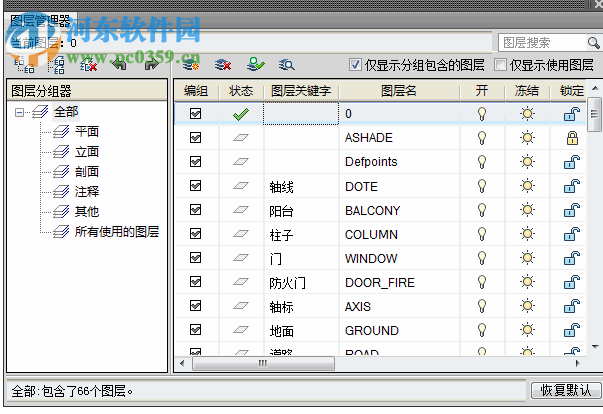603x414 pixels.
Task: Click the new layer group icon
Action: (25, 65)
